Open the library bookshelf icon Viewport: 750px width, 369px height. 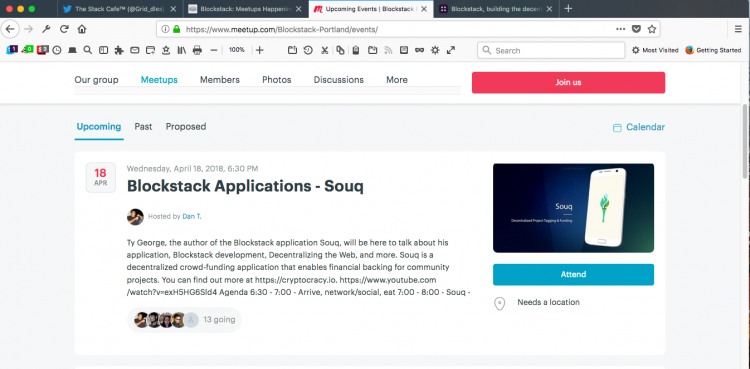tap(182, 50)
